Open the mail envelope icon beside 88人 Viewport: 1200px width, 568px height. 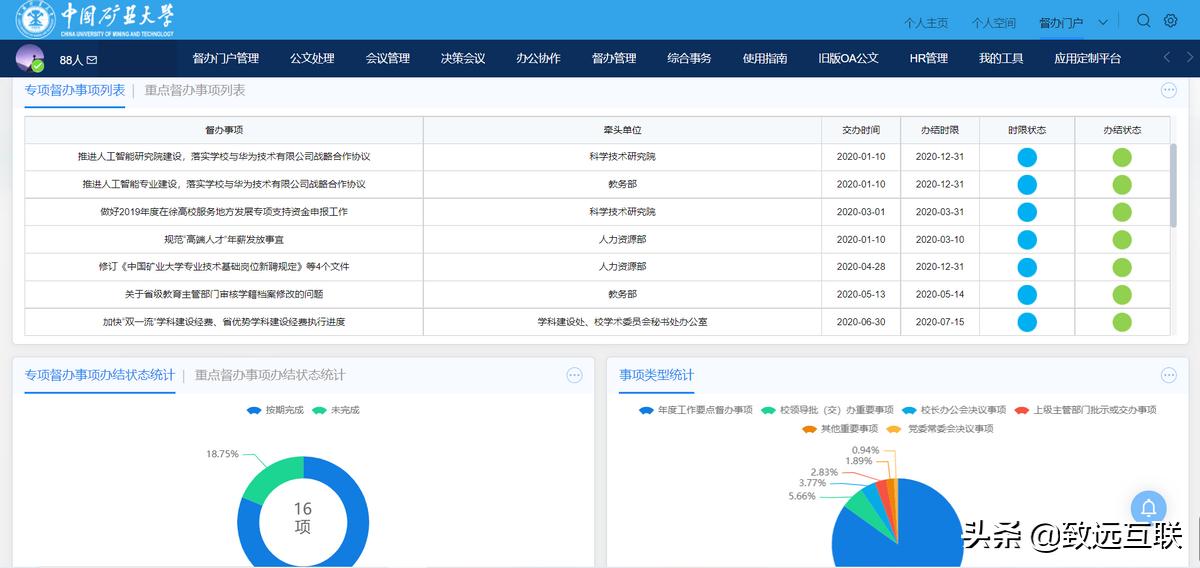[x=92, y=60]
